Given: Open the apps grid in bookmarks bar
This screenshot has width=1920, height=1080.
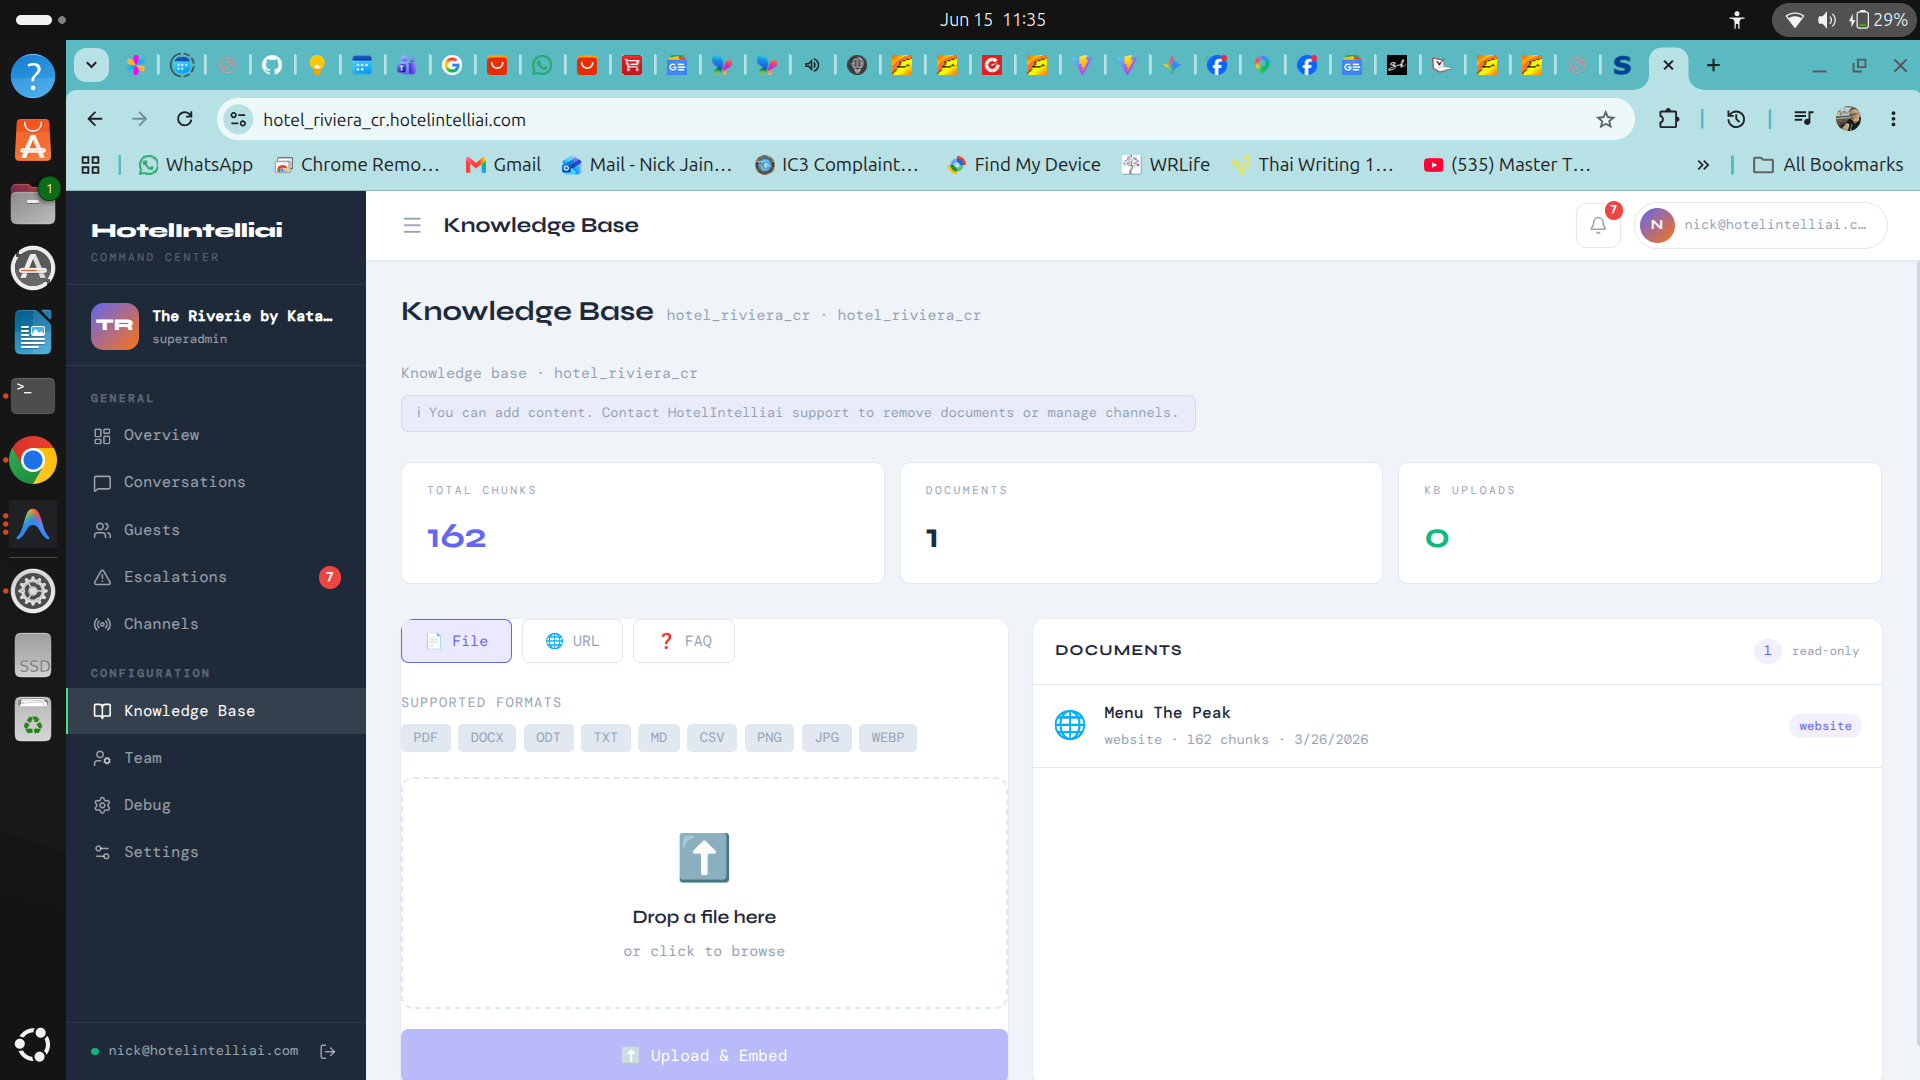Looking at the screenshot, I should [x=91, y=165].
